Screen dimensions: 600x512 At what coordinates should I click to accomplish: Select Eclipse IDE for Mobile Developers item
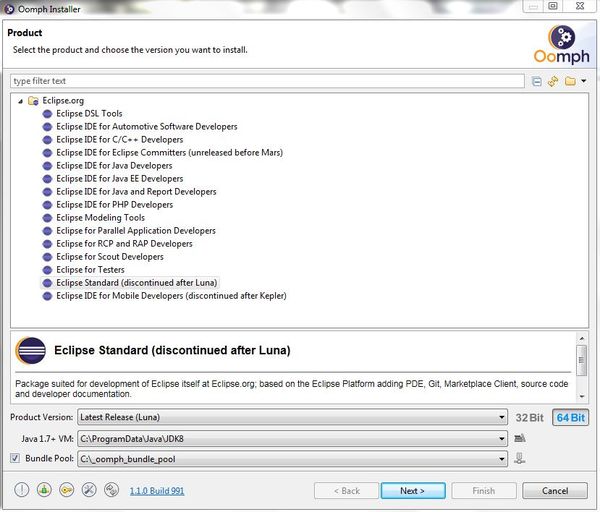[x=171, y=296]
